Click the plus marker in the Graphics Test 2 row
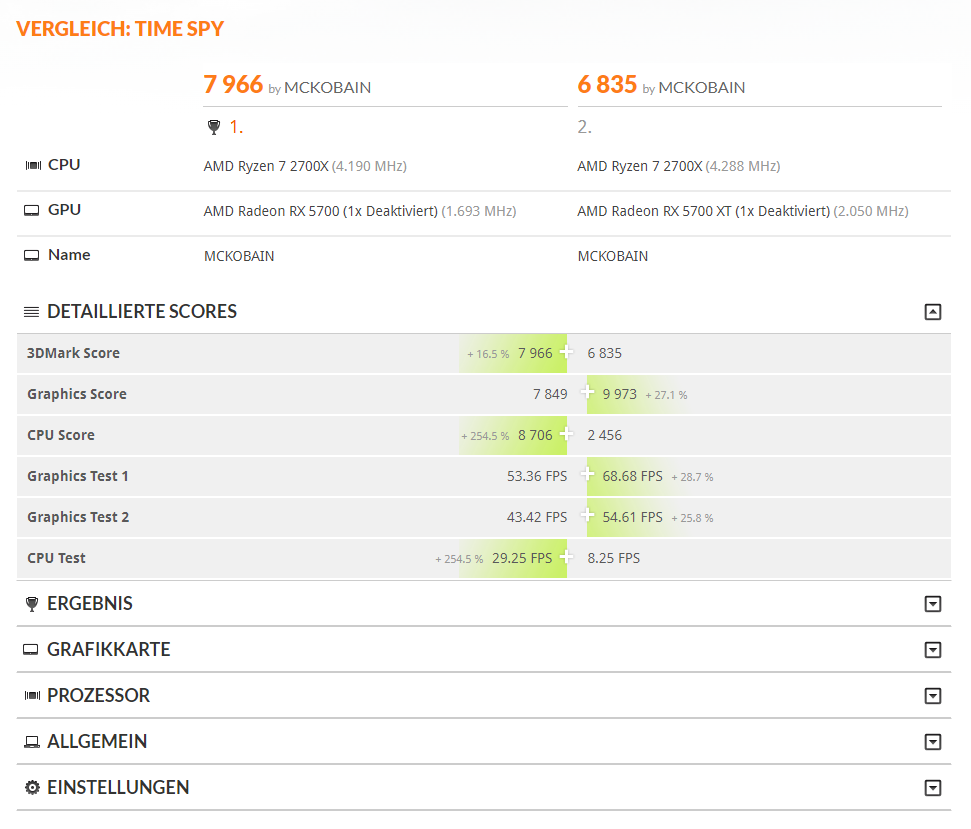This screenshot has width=971, height=829. pos(587,515)
